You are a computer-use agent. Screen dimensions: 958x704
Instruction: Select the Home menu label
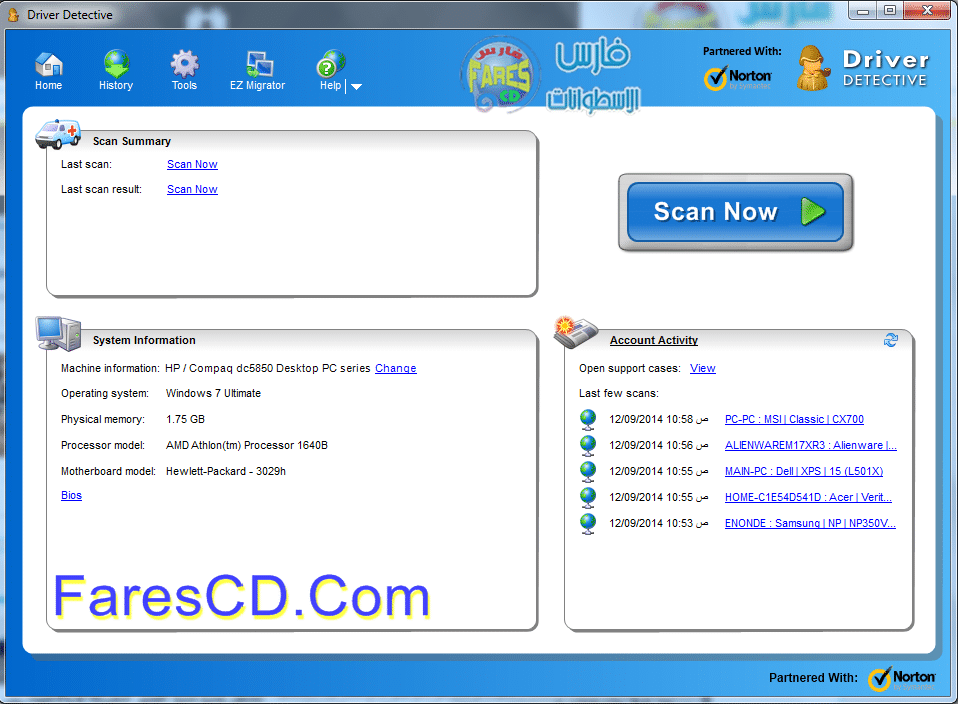coord(49,86)
